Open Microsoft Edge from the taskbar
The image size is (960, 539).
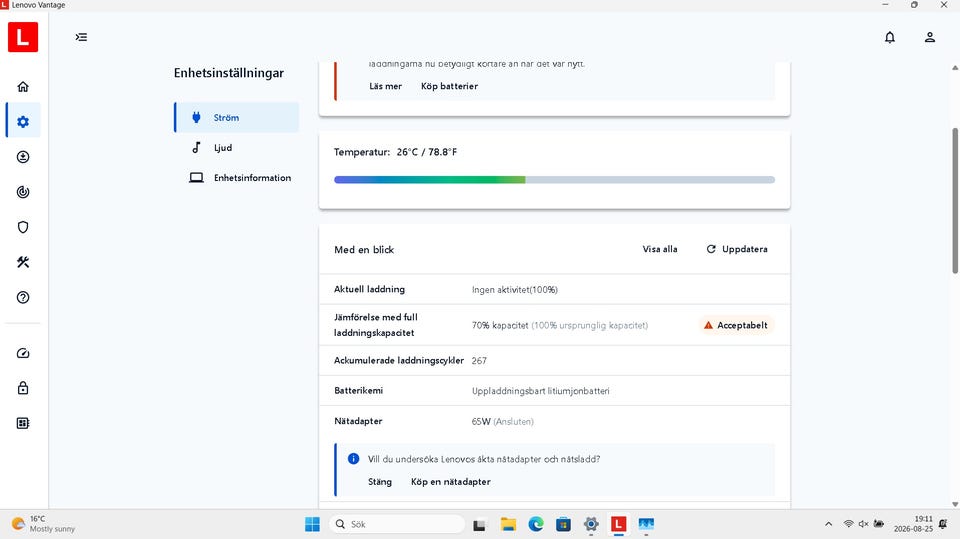coord(536,524)
